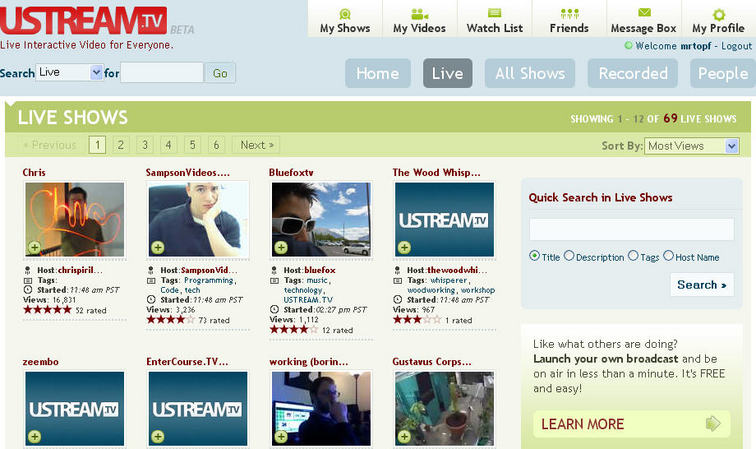The image size is (756, 449).
Task: Select the Live tab
Action: click(447, 73)
